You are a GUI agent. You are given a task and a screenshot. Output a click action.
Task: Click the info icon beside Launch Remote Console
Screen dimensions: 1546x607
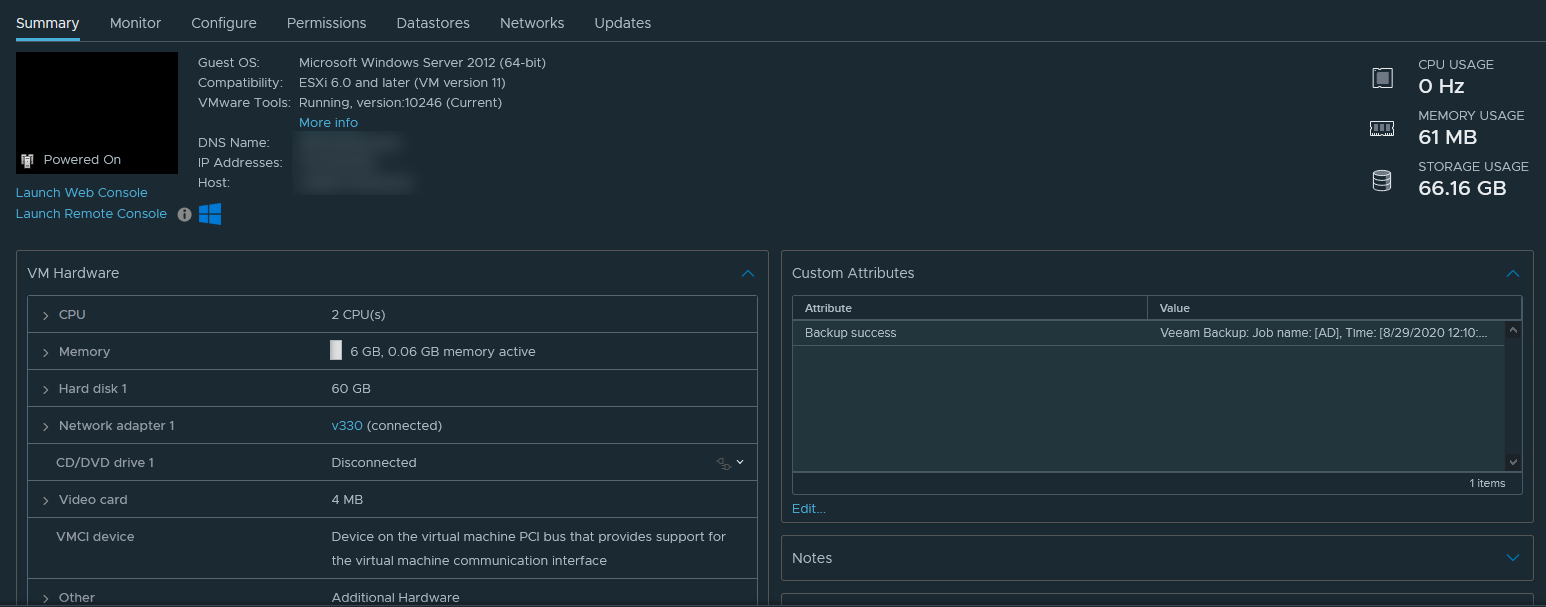tap(184, 214)
